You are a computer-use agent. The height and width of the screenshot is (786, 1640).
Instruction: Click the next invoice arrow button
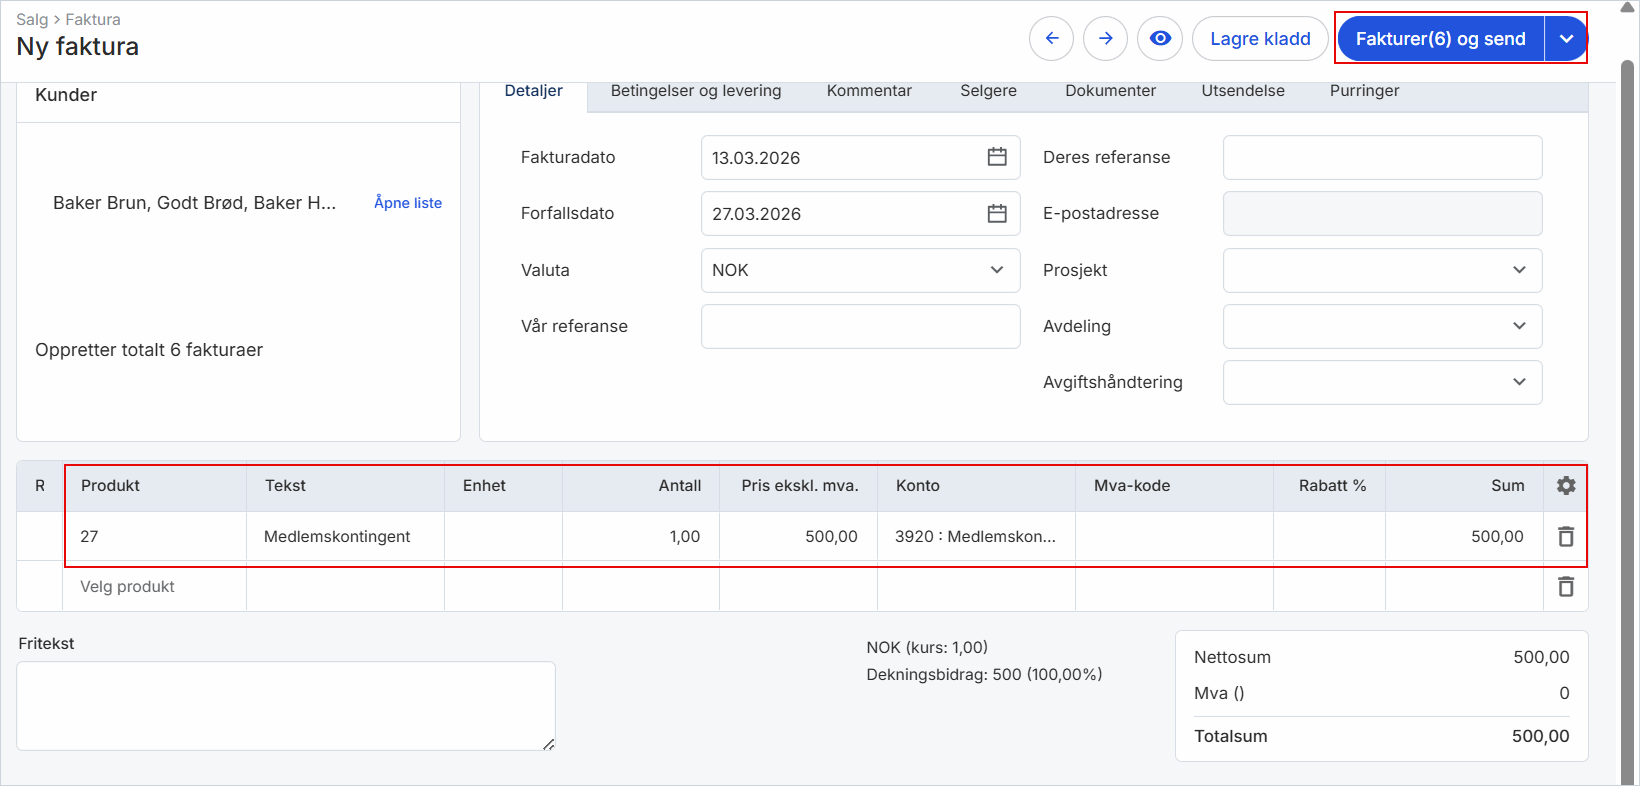[x=1105, y=39]
